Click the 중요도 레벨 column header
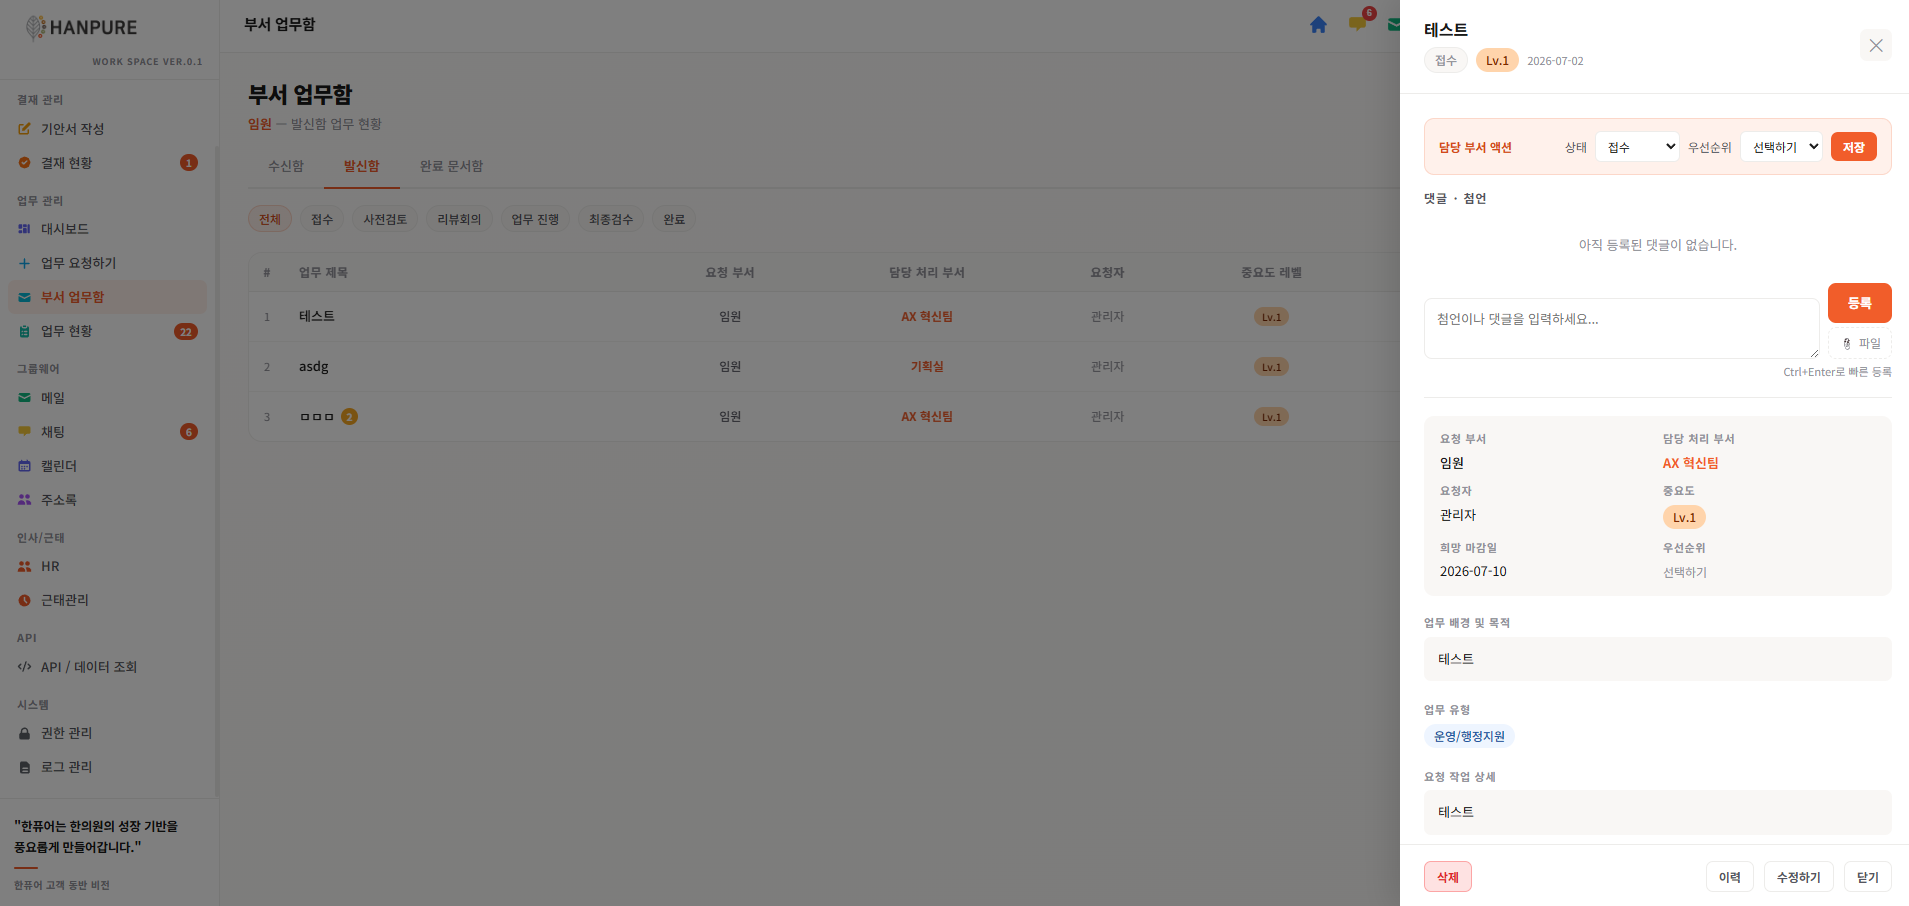Viewport: 1909px width, 906px height. [1271, 272]
